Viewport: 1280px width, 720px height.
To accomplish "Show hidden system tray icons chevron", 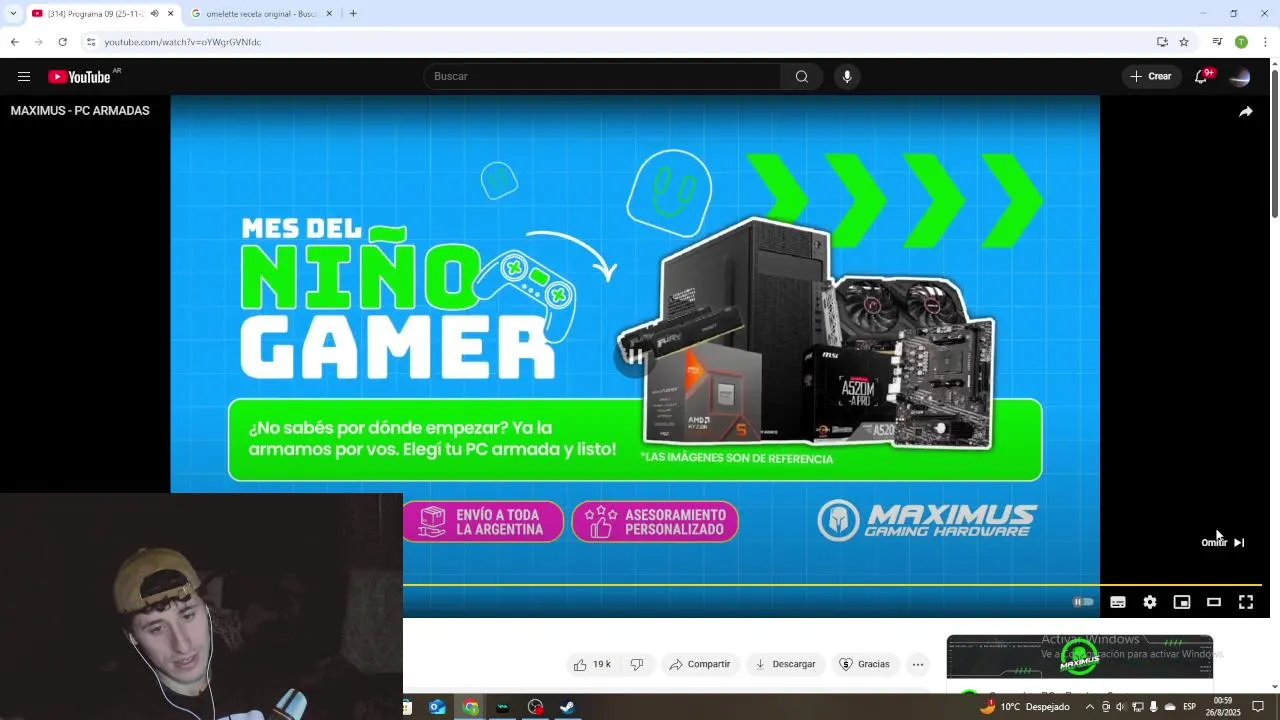I will [x=1090, y=707].
